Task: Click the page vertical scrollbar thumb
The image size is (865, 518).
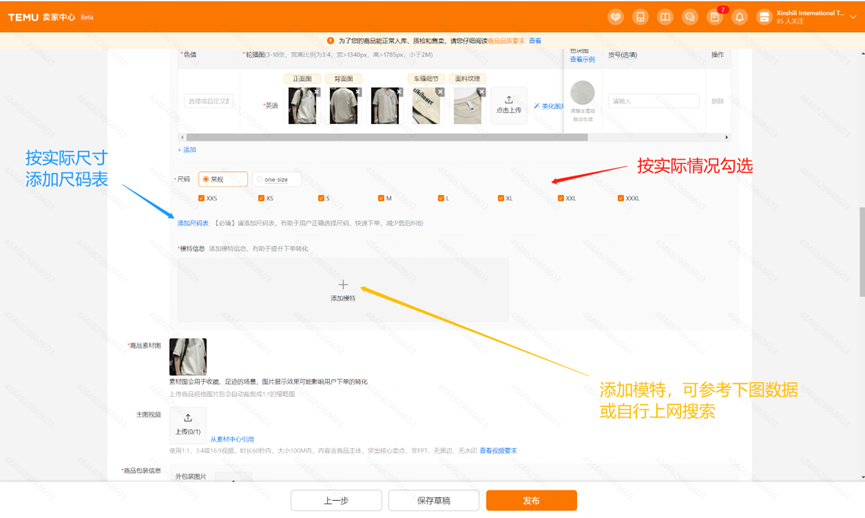Action: coord(862,252)
